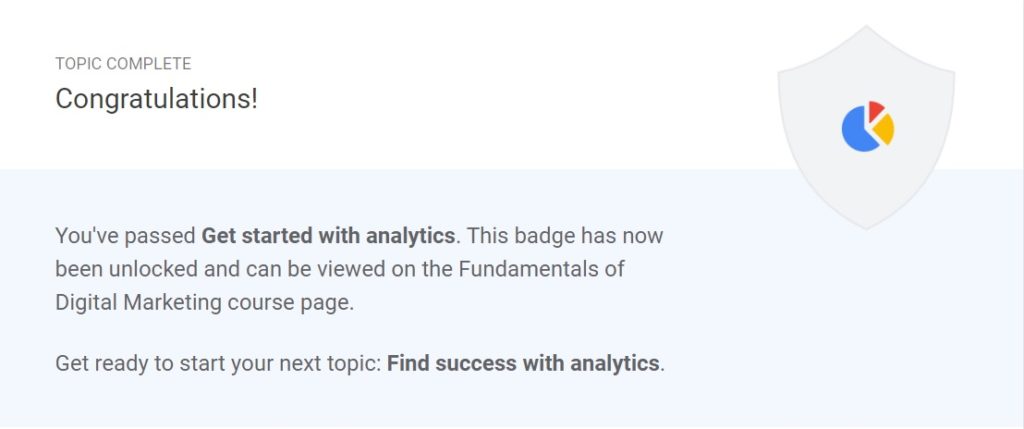Click the word analytics in next topic name
The image size is (1024, 429).
coord(615,364)
